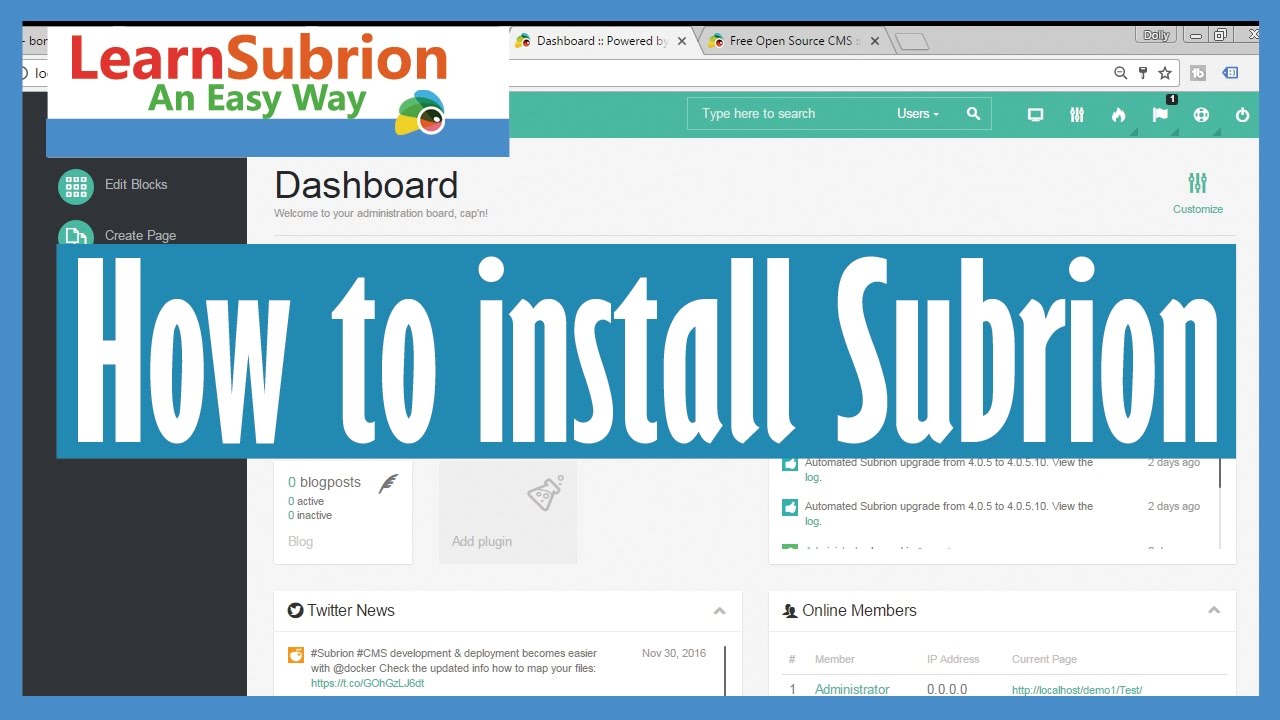Viewport: 1280px width, 720px height.
Task: Click the blue extension icon in the browser toolbar
Action: 1231,73
